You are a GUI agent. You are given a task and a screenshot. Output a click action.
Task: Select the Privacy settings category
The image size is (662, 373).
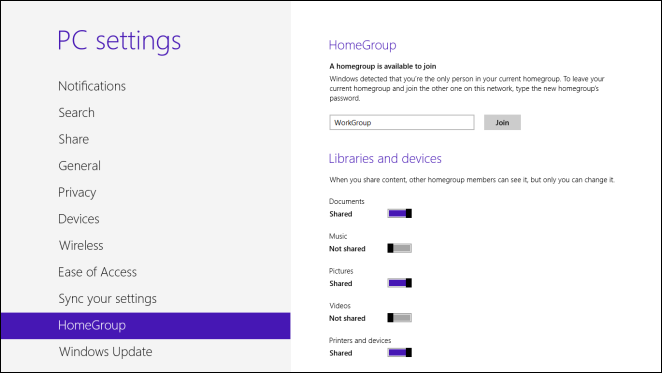coord(77,193)
